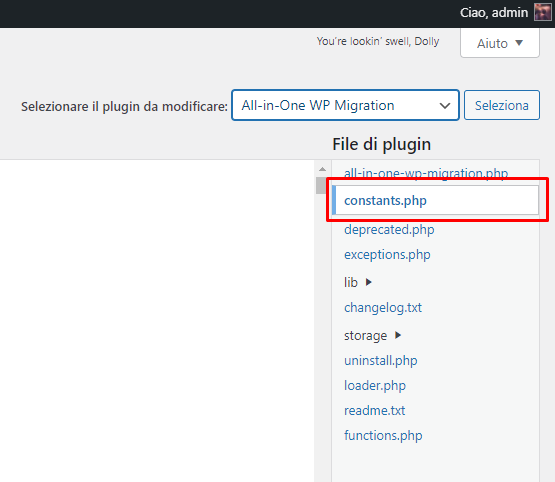Open uninstall.php file
The image size is (555, 482).
point(381,361)
